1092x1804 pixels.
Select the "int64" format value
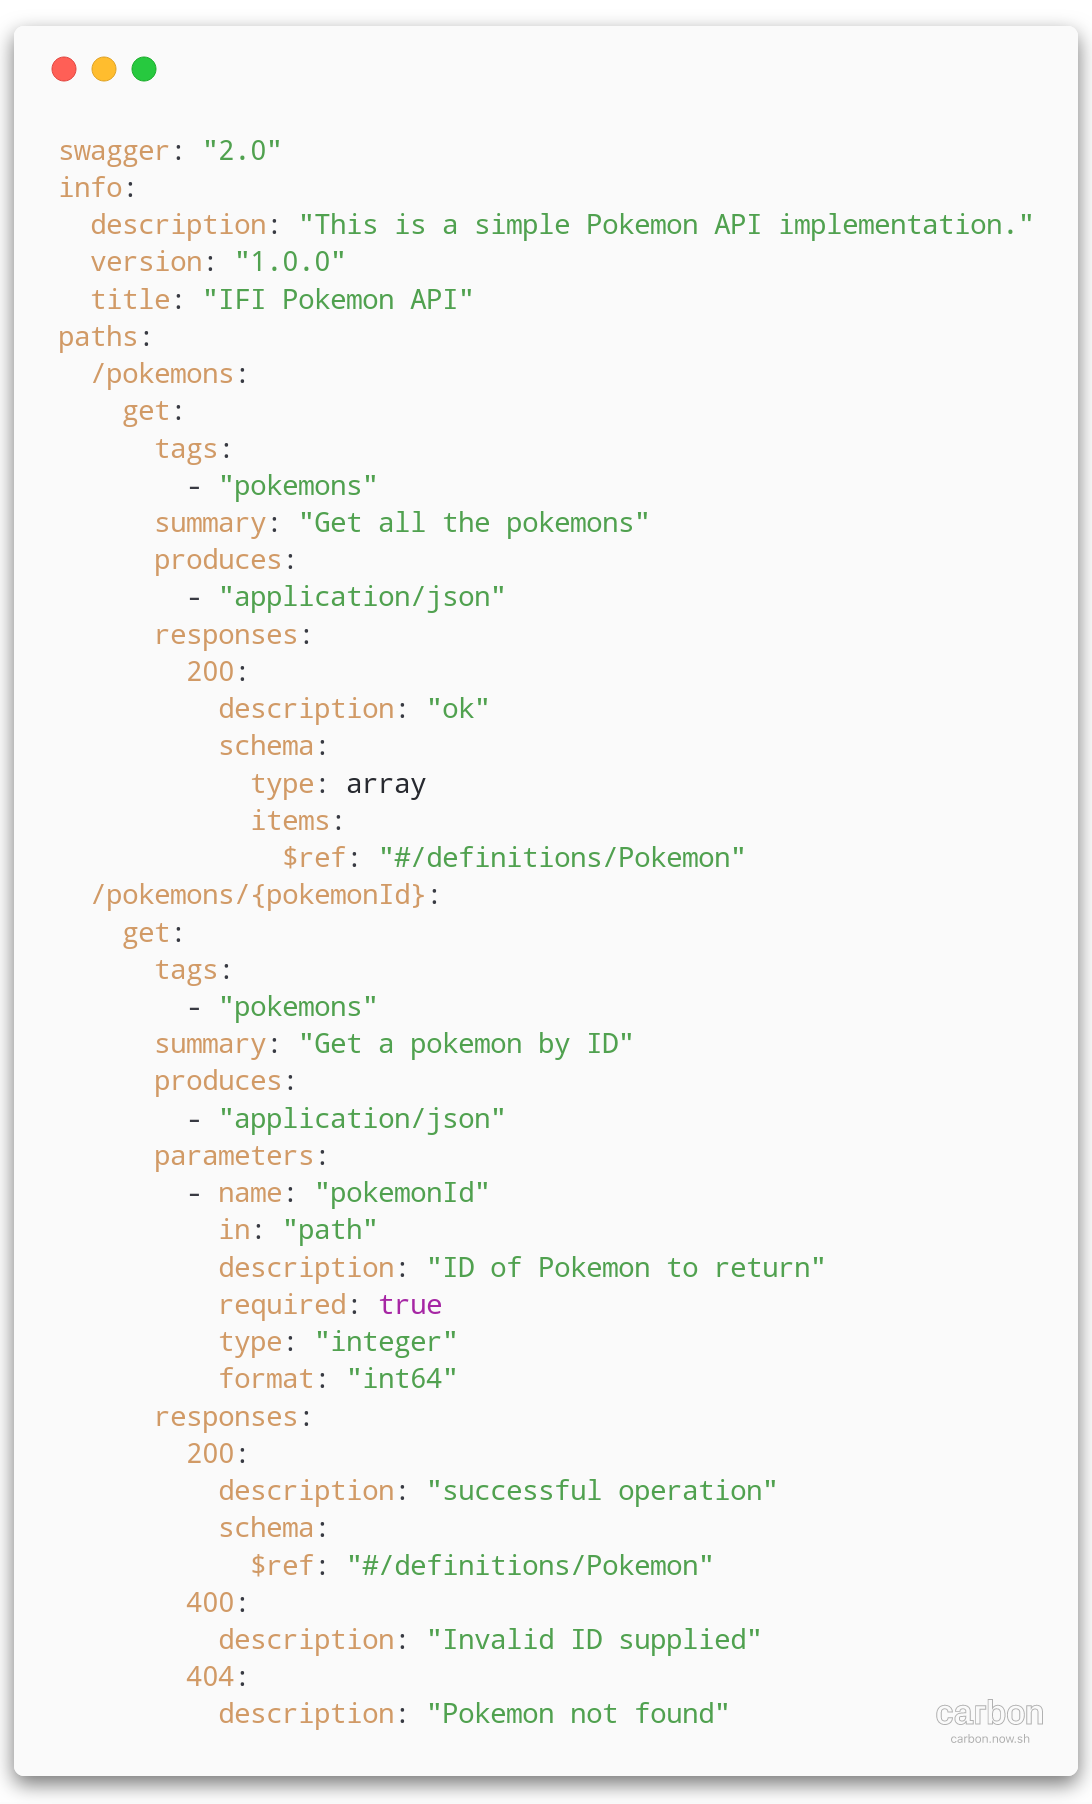(402, 1379)
